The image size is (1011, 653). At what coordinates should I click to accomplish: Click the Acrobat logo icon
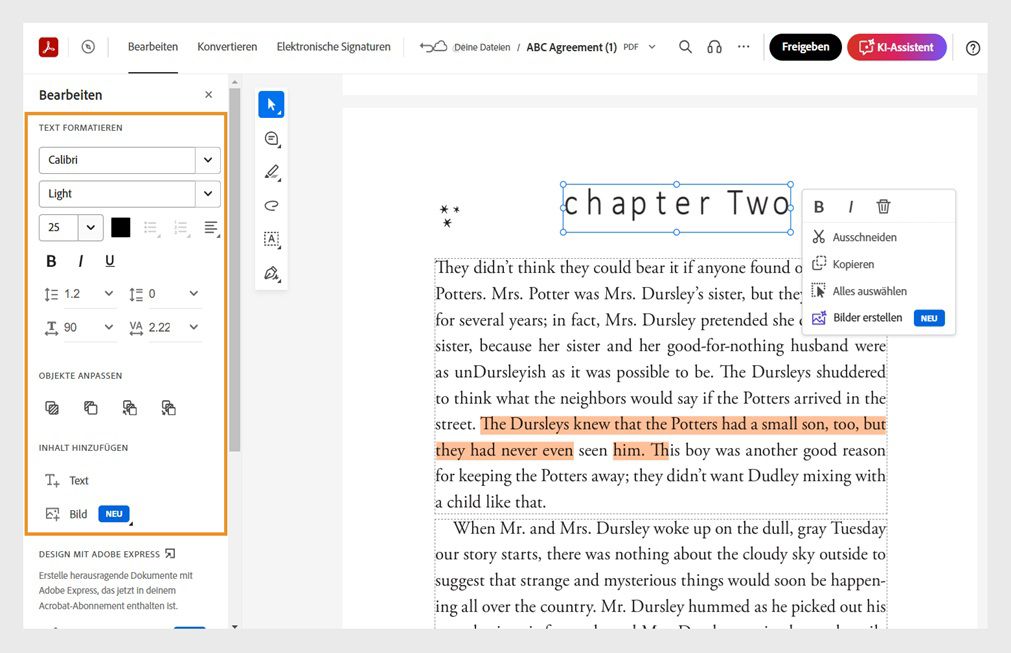(47, 46)
